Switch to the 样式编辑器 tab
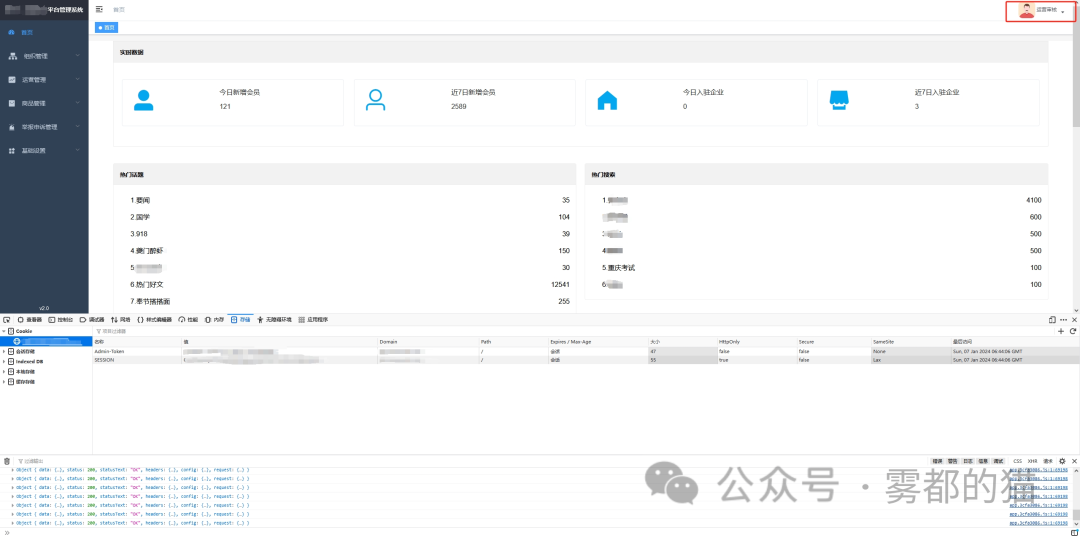The image size is (1080, 543). coord(155,320)
